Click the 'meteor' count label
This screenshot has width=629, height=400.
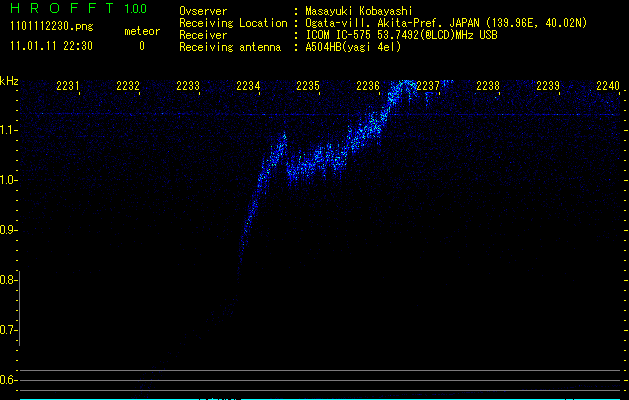pos(142,31)
